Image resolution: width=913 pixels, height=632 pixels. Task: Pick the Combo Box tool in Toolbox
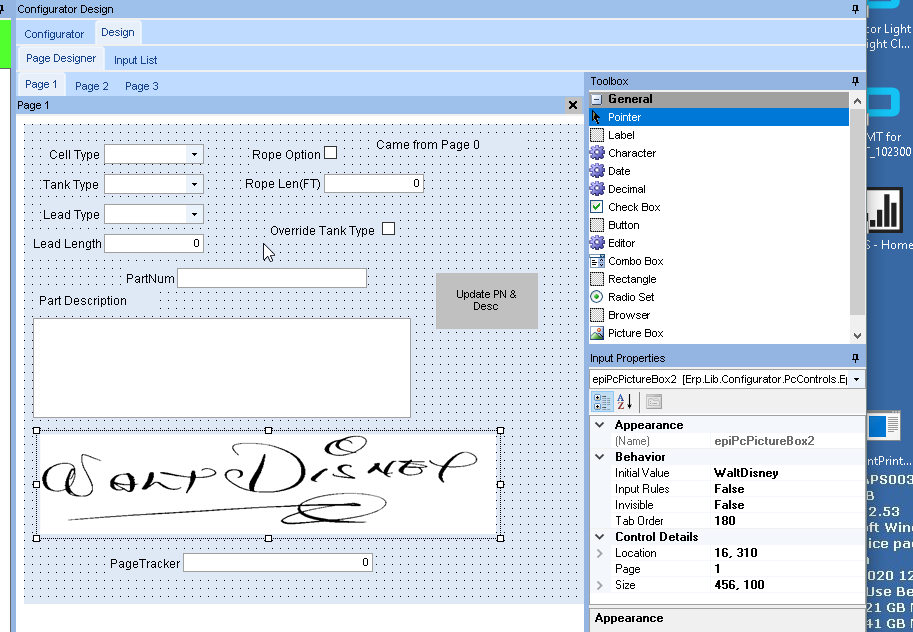coord(635,261)
